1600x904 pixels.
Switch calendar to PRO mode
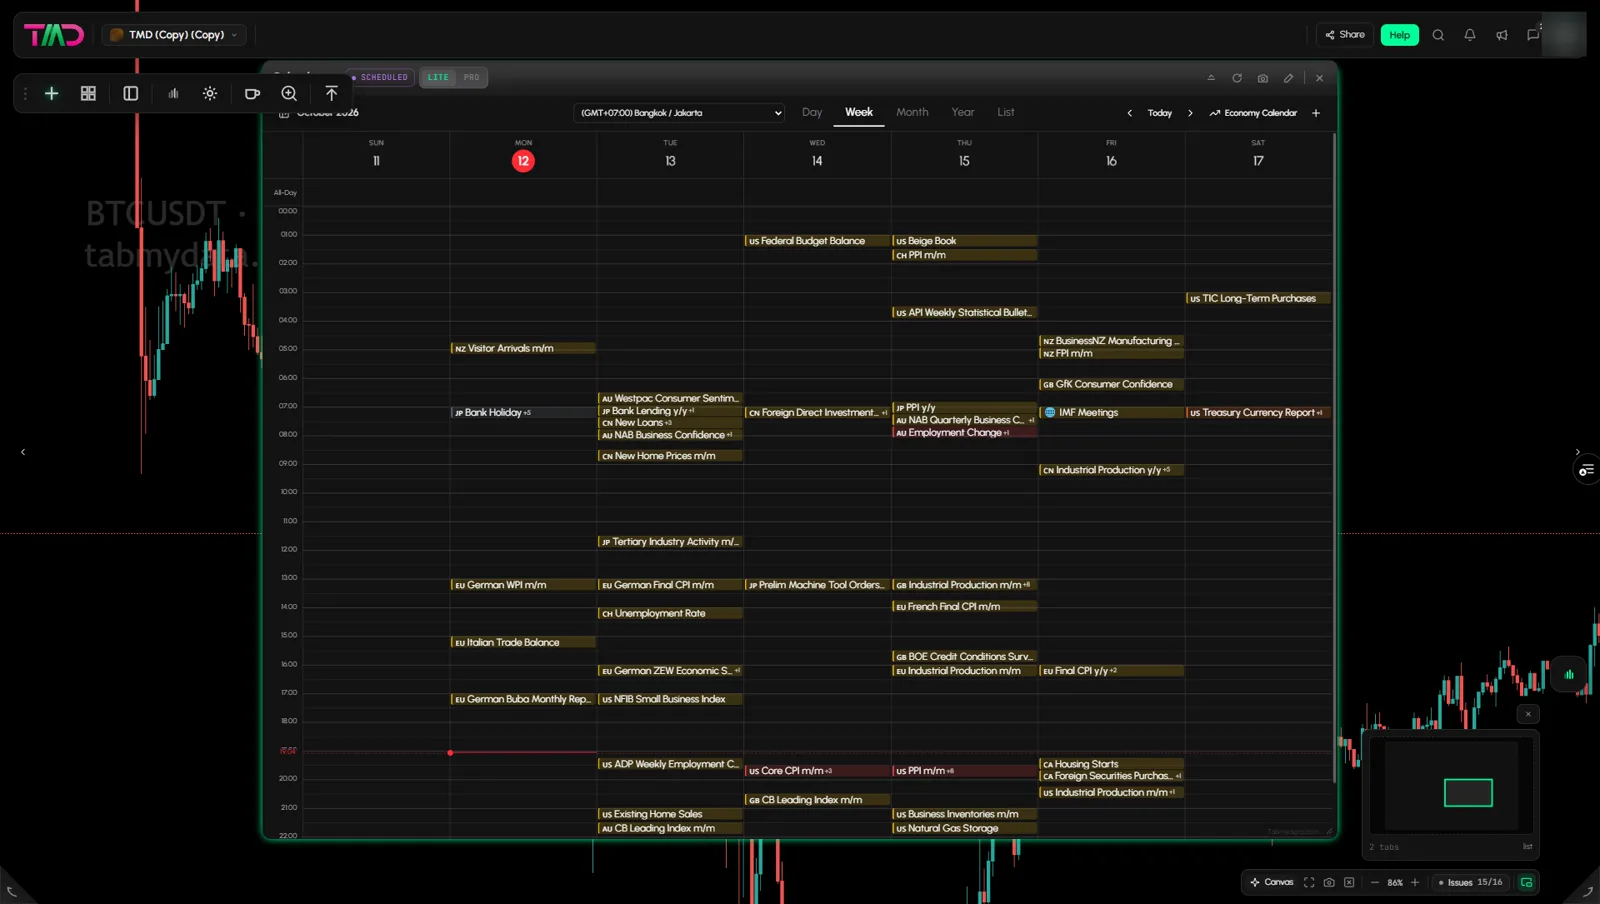472,78
